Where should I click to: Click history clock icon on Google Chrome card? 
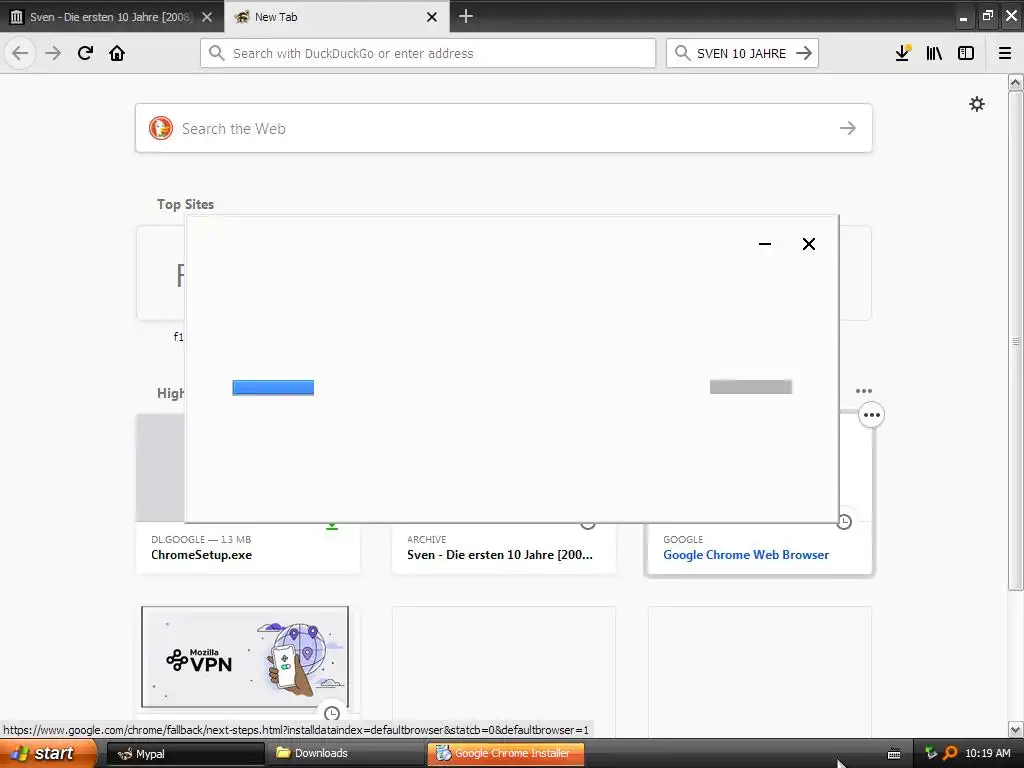844,521
